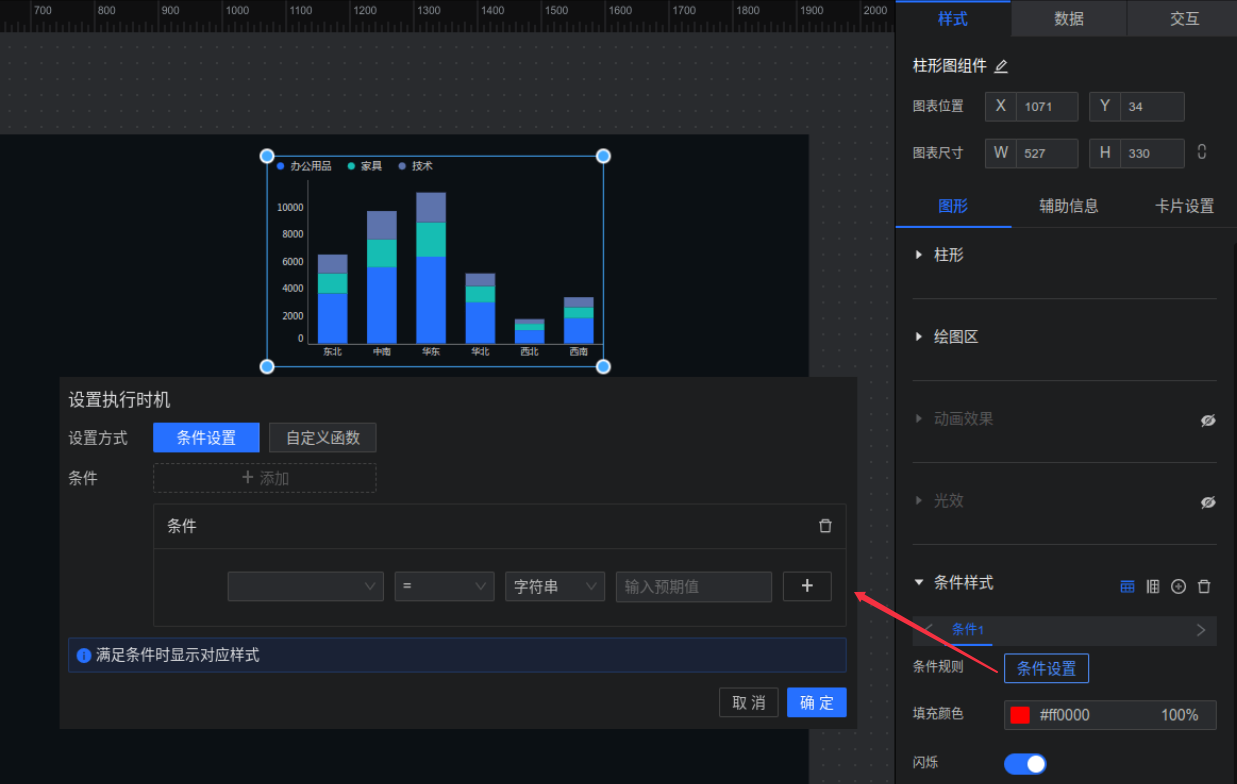This screenshot has height=784, width=1237.
Task: Open the '=' operator dropdown
Action: [x=444, y=587]
